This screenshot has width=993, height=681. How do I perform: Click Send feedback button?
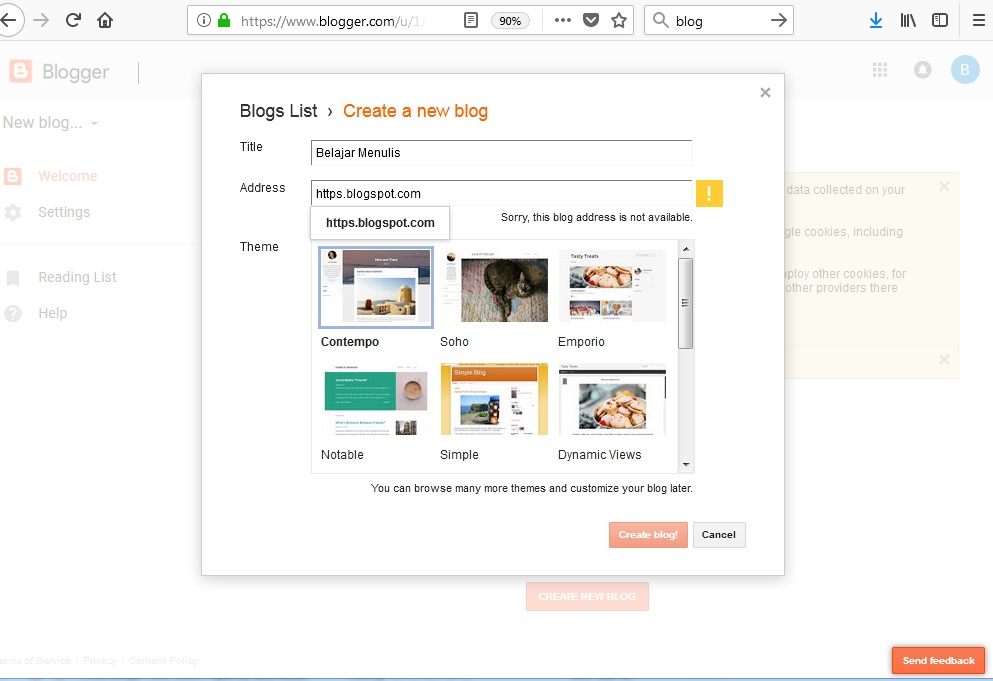click(x=938, y=661)
